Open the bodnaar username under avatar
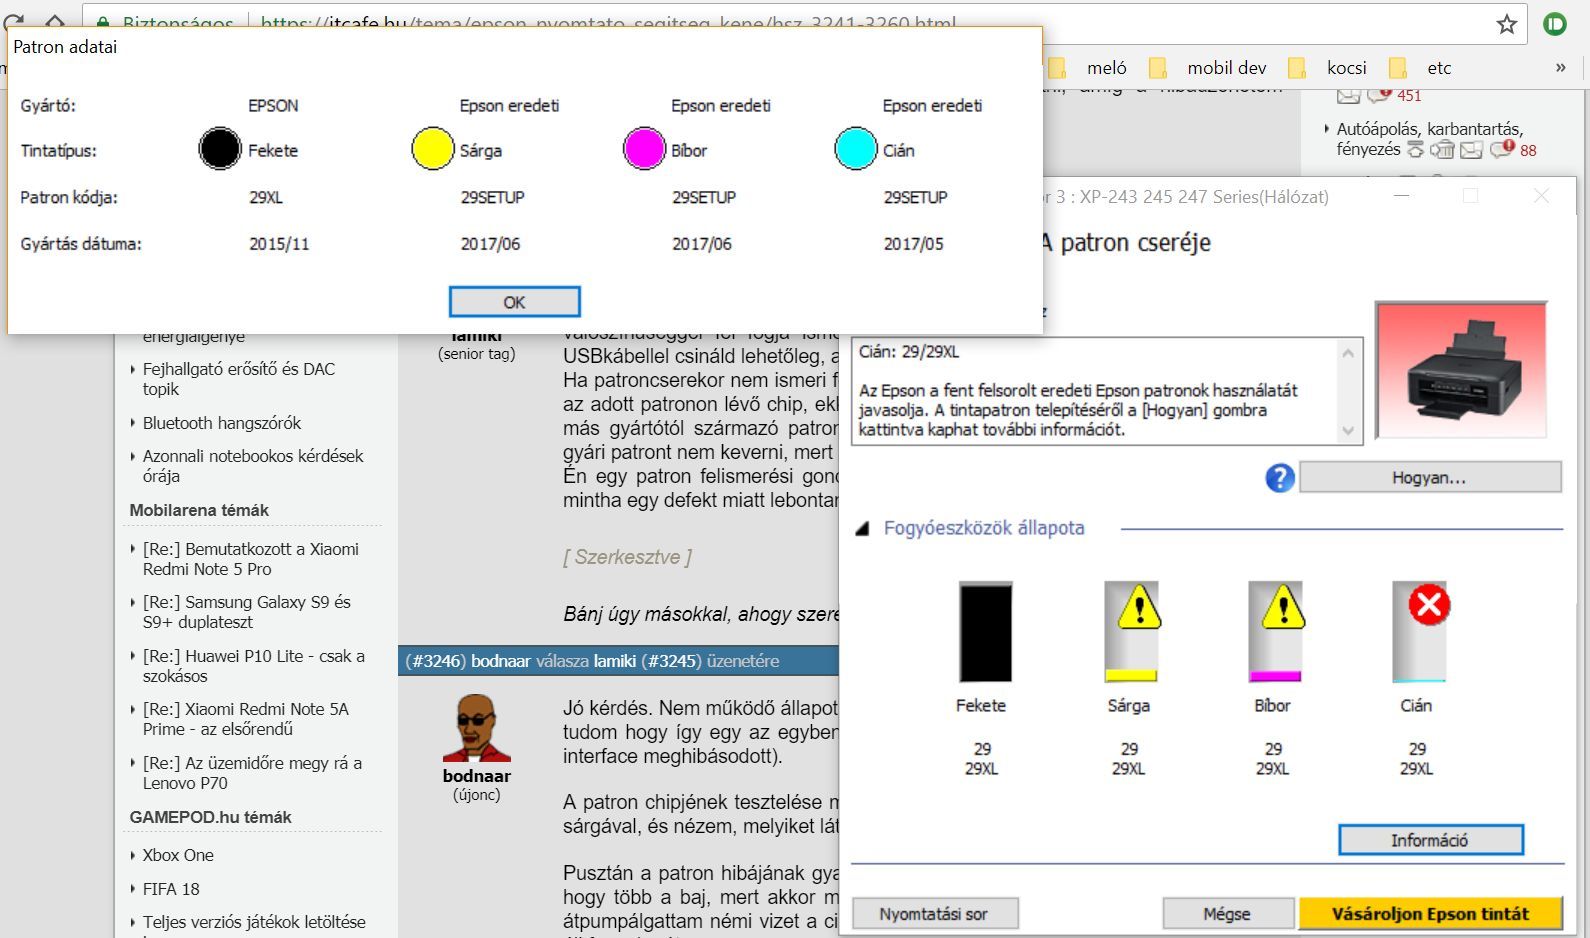This screenshot has width=1590, height=938. [476, 776]
